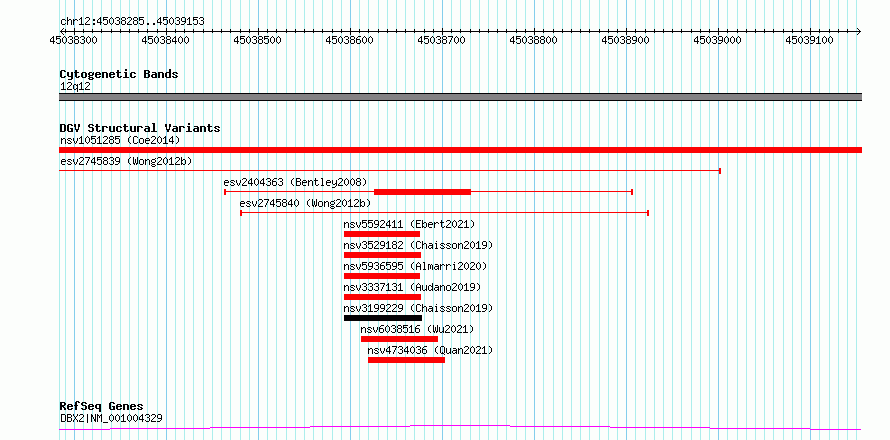
Task: Select the red bar under nsv6038516
Action: 400,339
